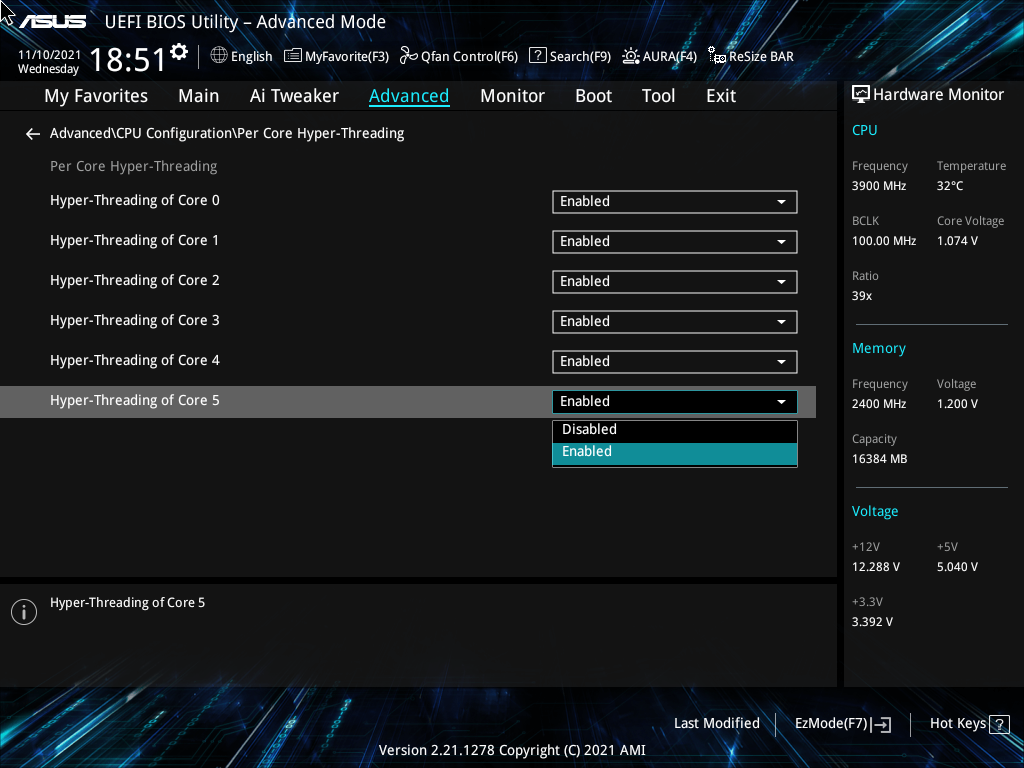Click the settings gear next to the clock
The image size is (1024, 768).
point(179,52)
